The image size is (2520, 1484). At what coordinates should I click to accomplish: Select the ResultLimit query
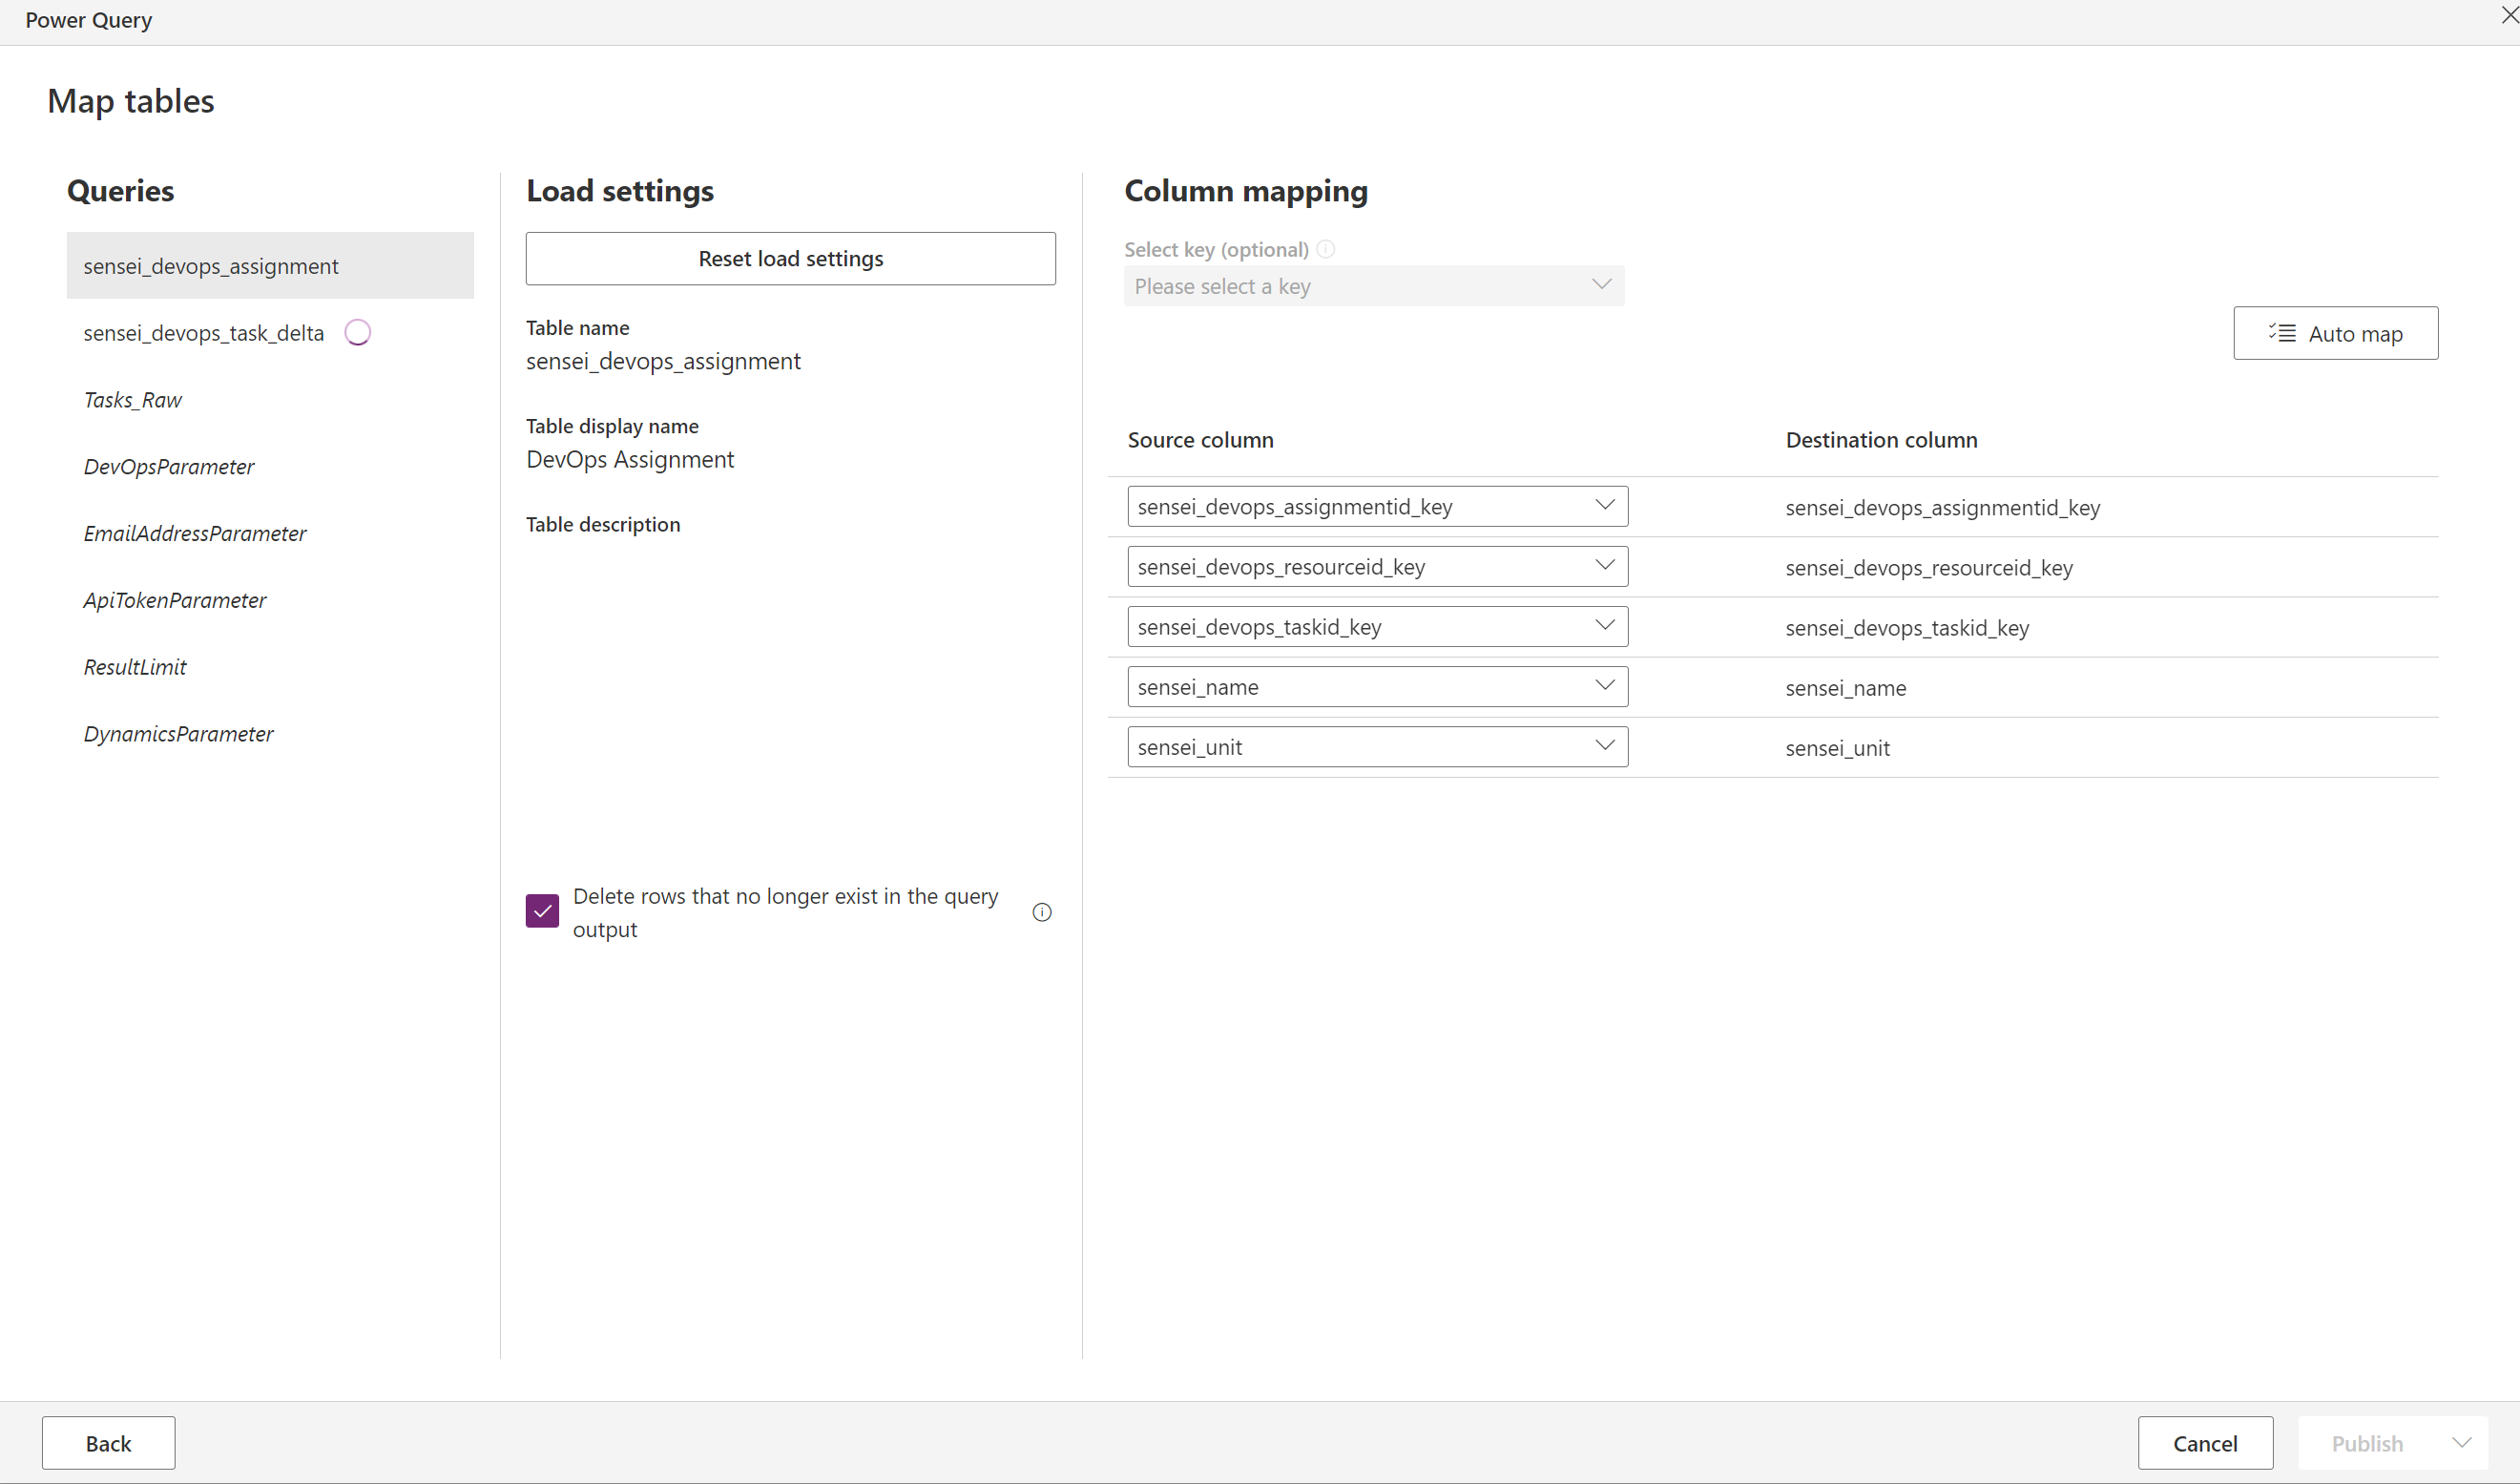pyautogui.click(x=270, y=667)
